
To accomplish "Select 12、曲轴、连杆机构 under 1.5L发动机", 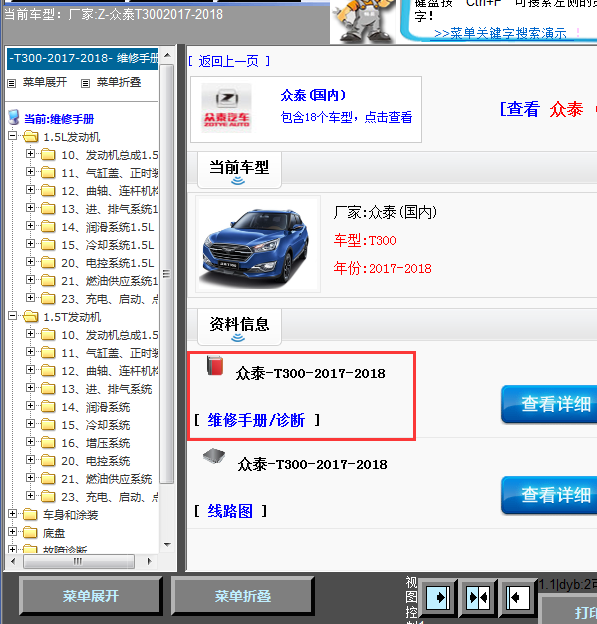I will 109,191.
